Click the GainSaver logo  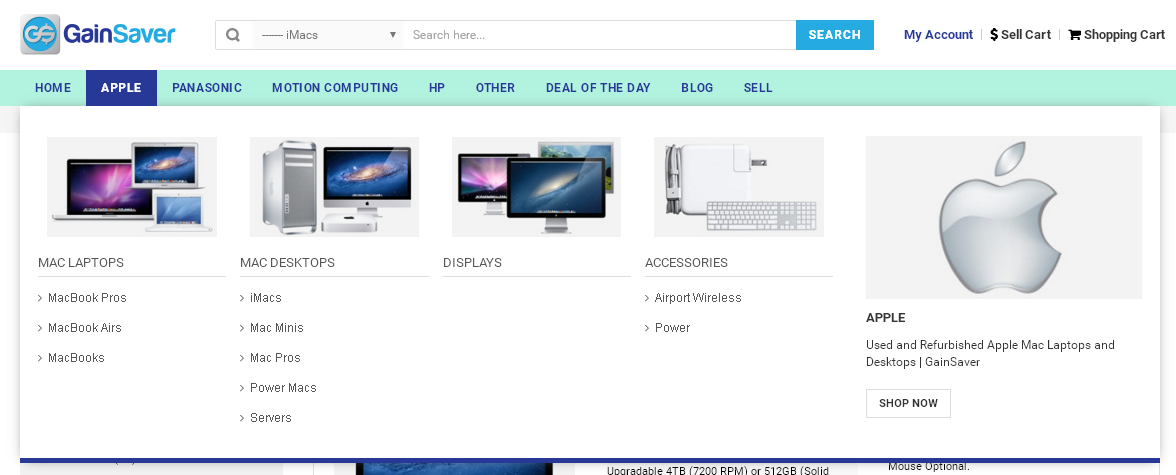tap(98, 35)
